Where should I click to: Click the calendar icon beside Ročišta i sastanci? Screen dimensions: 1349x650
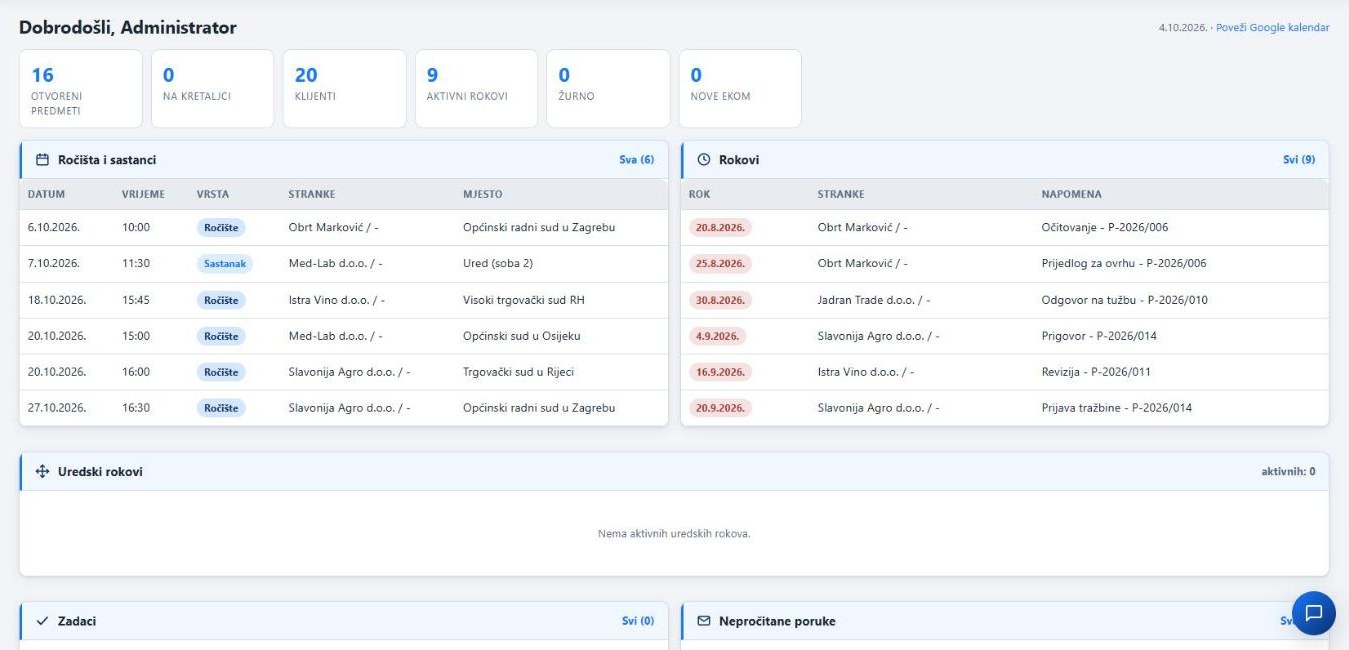(43, 160)
